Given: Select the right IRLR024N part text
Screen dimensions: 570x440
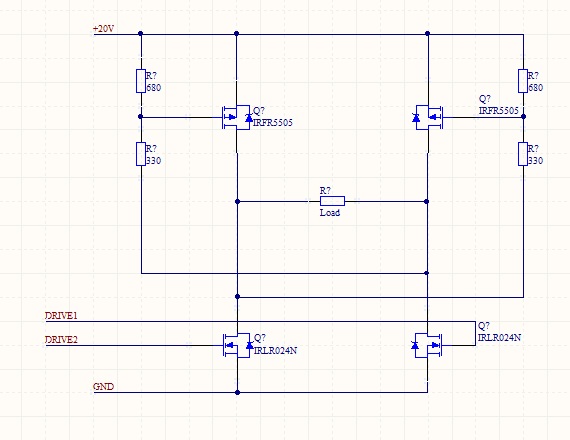Looking at the screenshot, I should (x=499, y=337).
